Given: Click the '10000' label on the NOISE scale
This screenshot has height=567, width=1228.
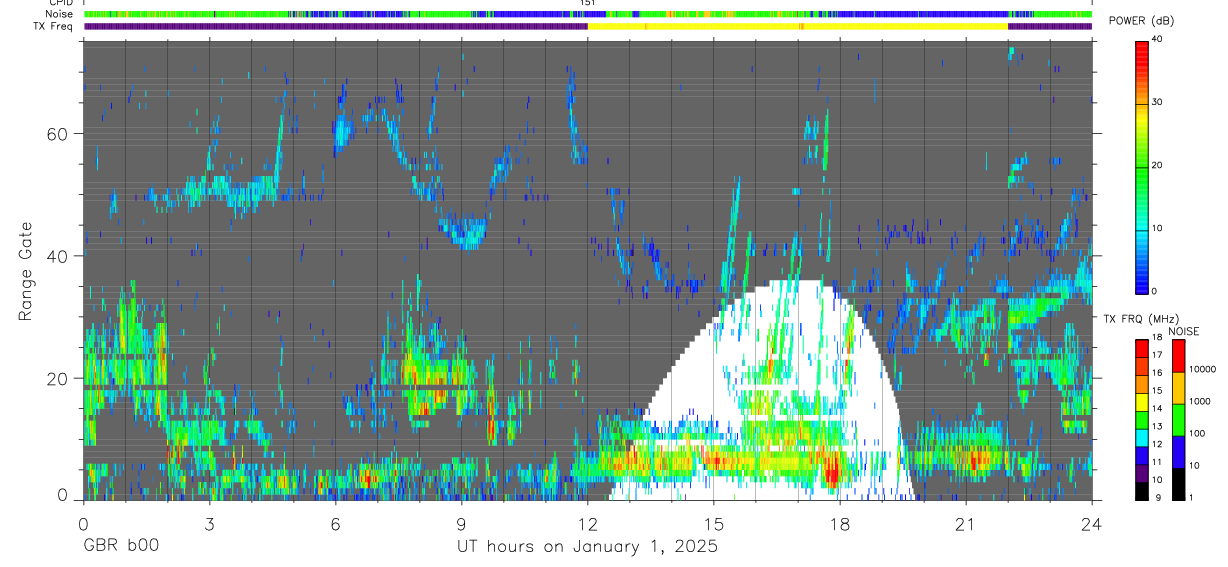Looking at the screenshot, I should (1202, 368).
